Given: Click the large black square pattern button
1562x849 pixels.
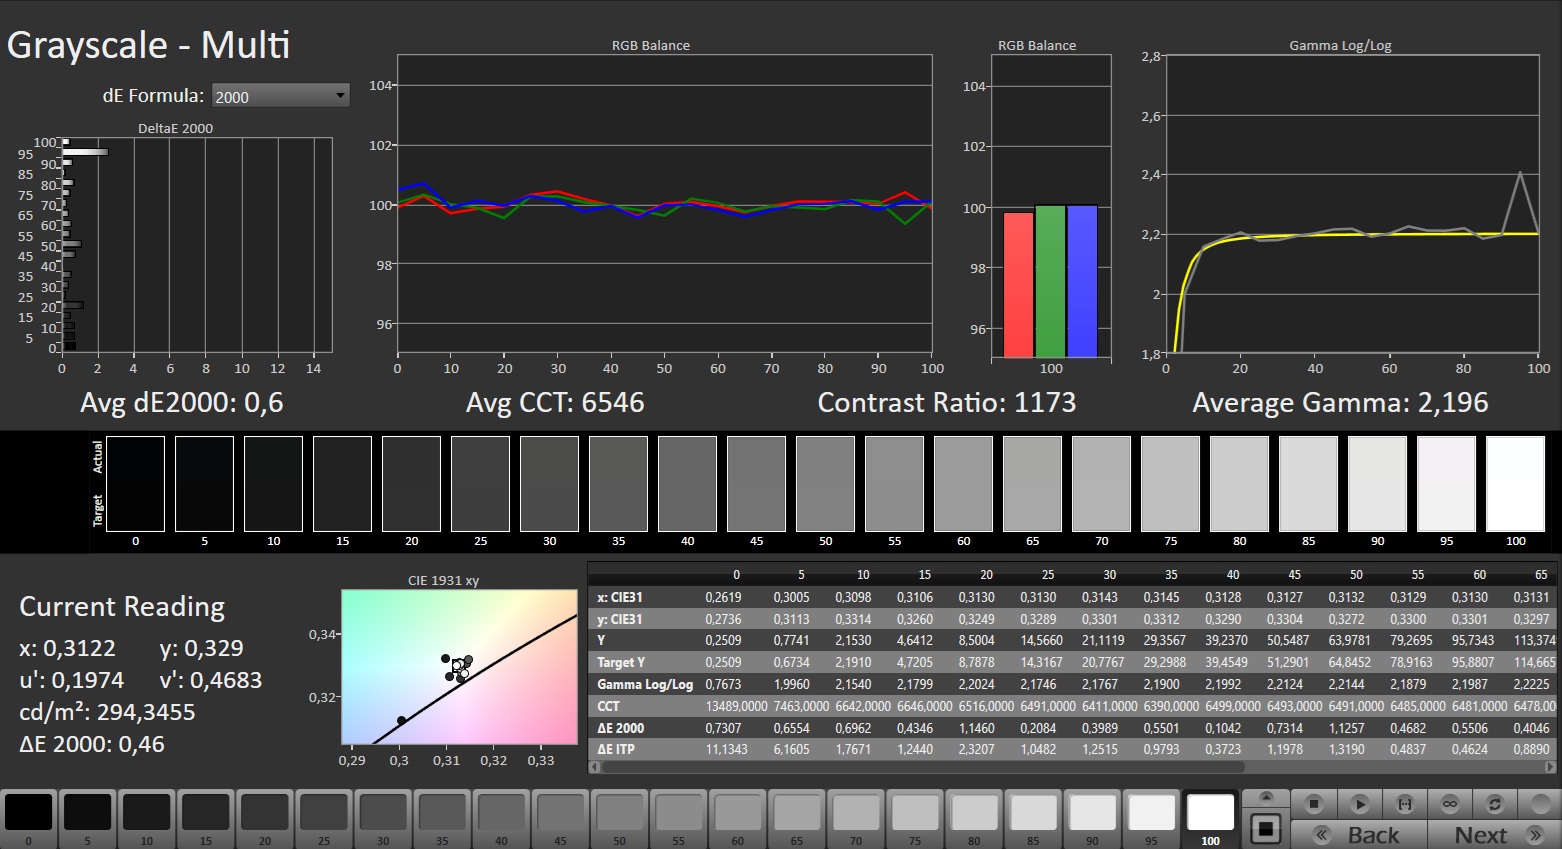Looking at the screenshot, I should pyautogui.click(x=1266, y=829).
